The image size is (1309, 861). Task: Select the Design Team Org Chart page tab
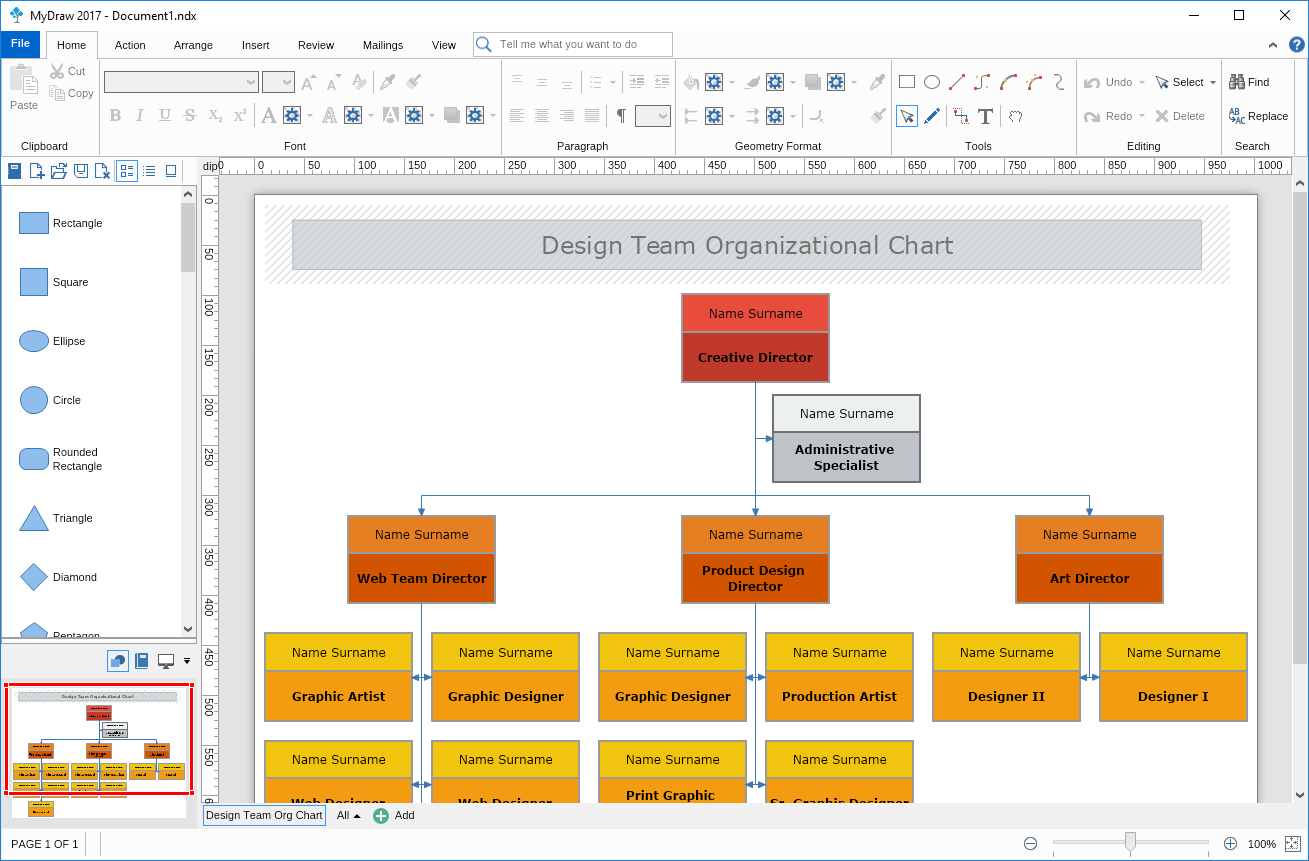(264, 816)
